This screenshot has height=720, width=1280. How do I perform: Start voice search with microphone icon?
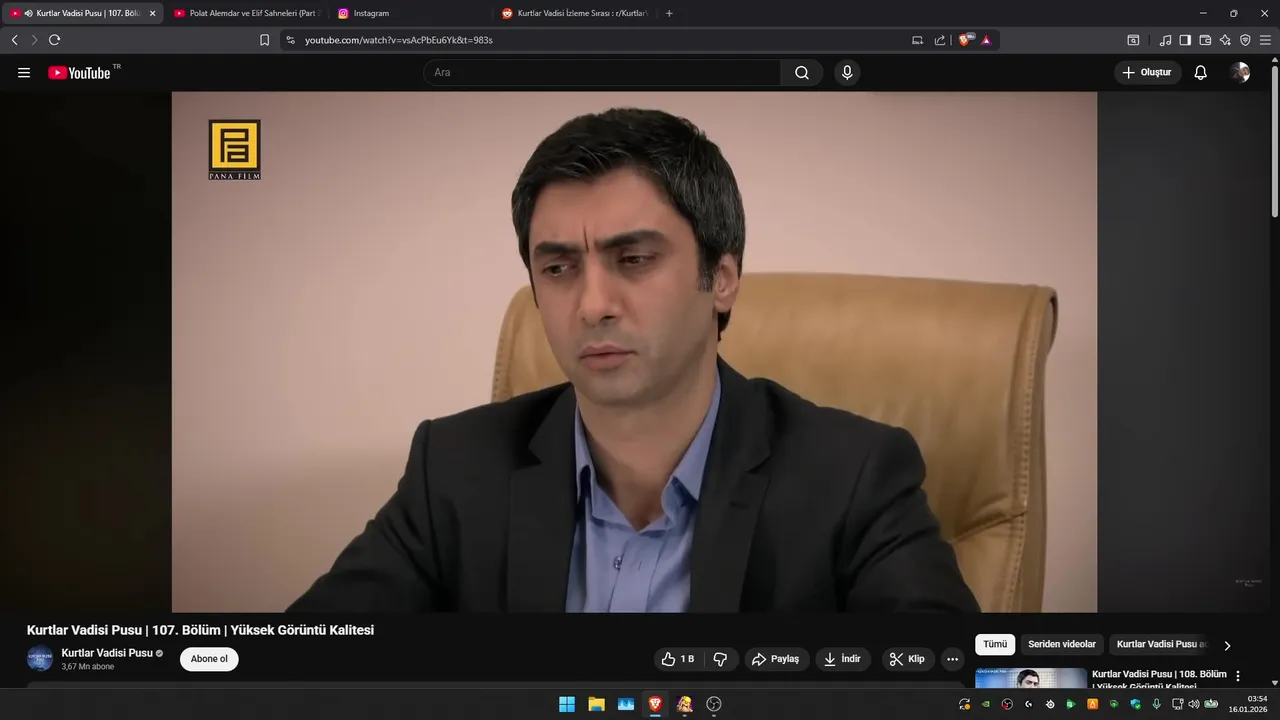pos(847,72)
